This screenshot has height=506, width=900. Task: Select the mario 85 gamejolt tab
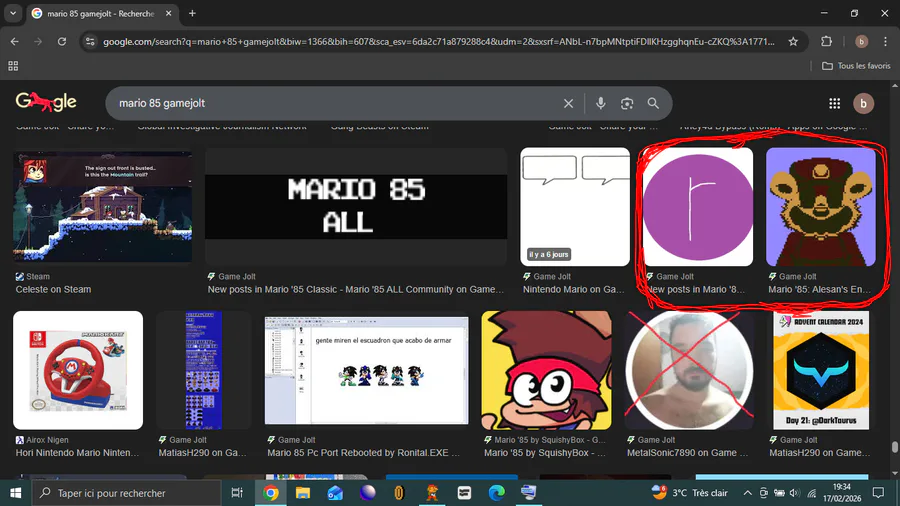pyautogui.click(x=100, y=13)
